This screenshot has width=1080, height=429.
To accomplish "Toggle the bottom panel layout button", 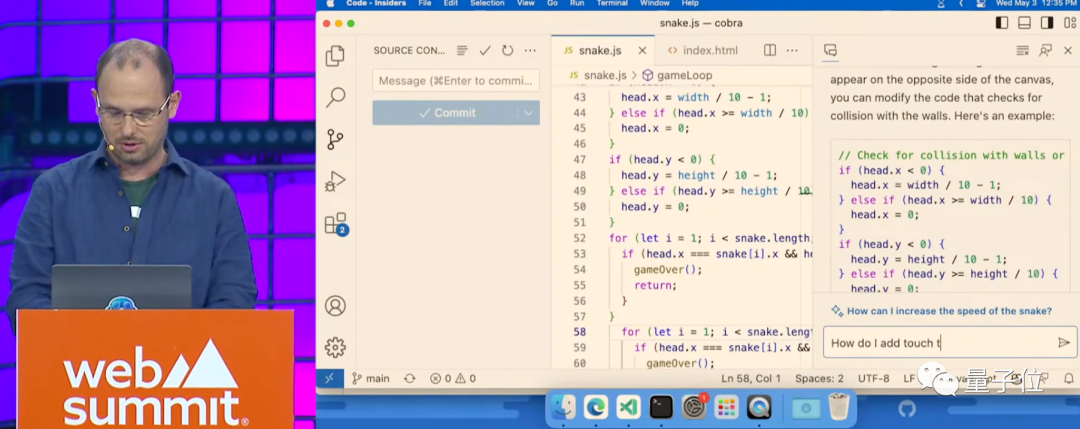I will 1024,22.
